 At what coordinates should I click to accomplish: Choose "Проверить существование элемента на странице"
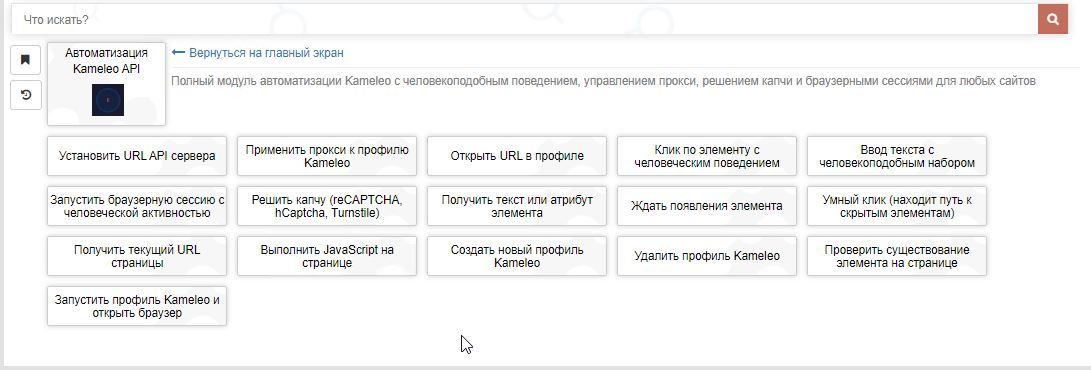(897, 256)
